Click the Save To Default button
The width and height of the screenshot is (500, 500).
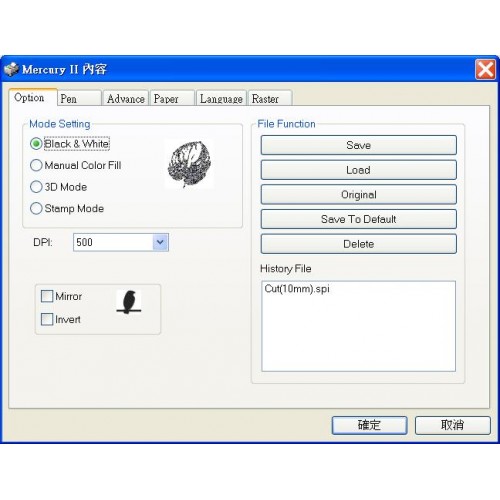tap(359, 219)
